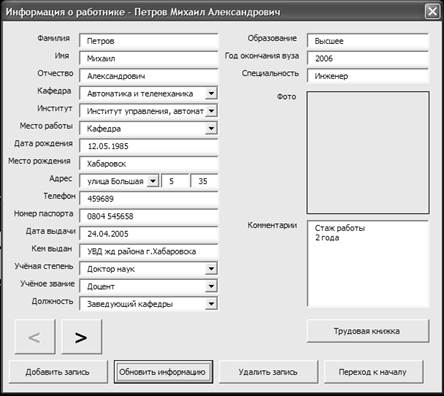Go to the next record with > button
The height and width of the screenshot is (396, 444).
[x=82, y=337]
